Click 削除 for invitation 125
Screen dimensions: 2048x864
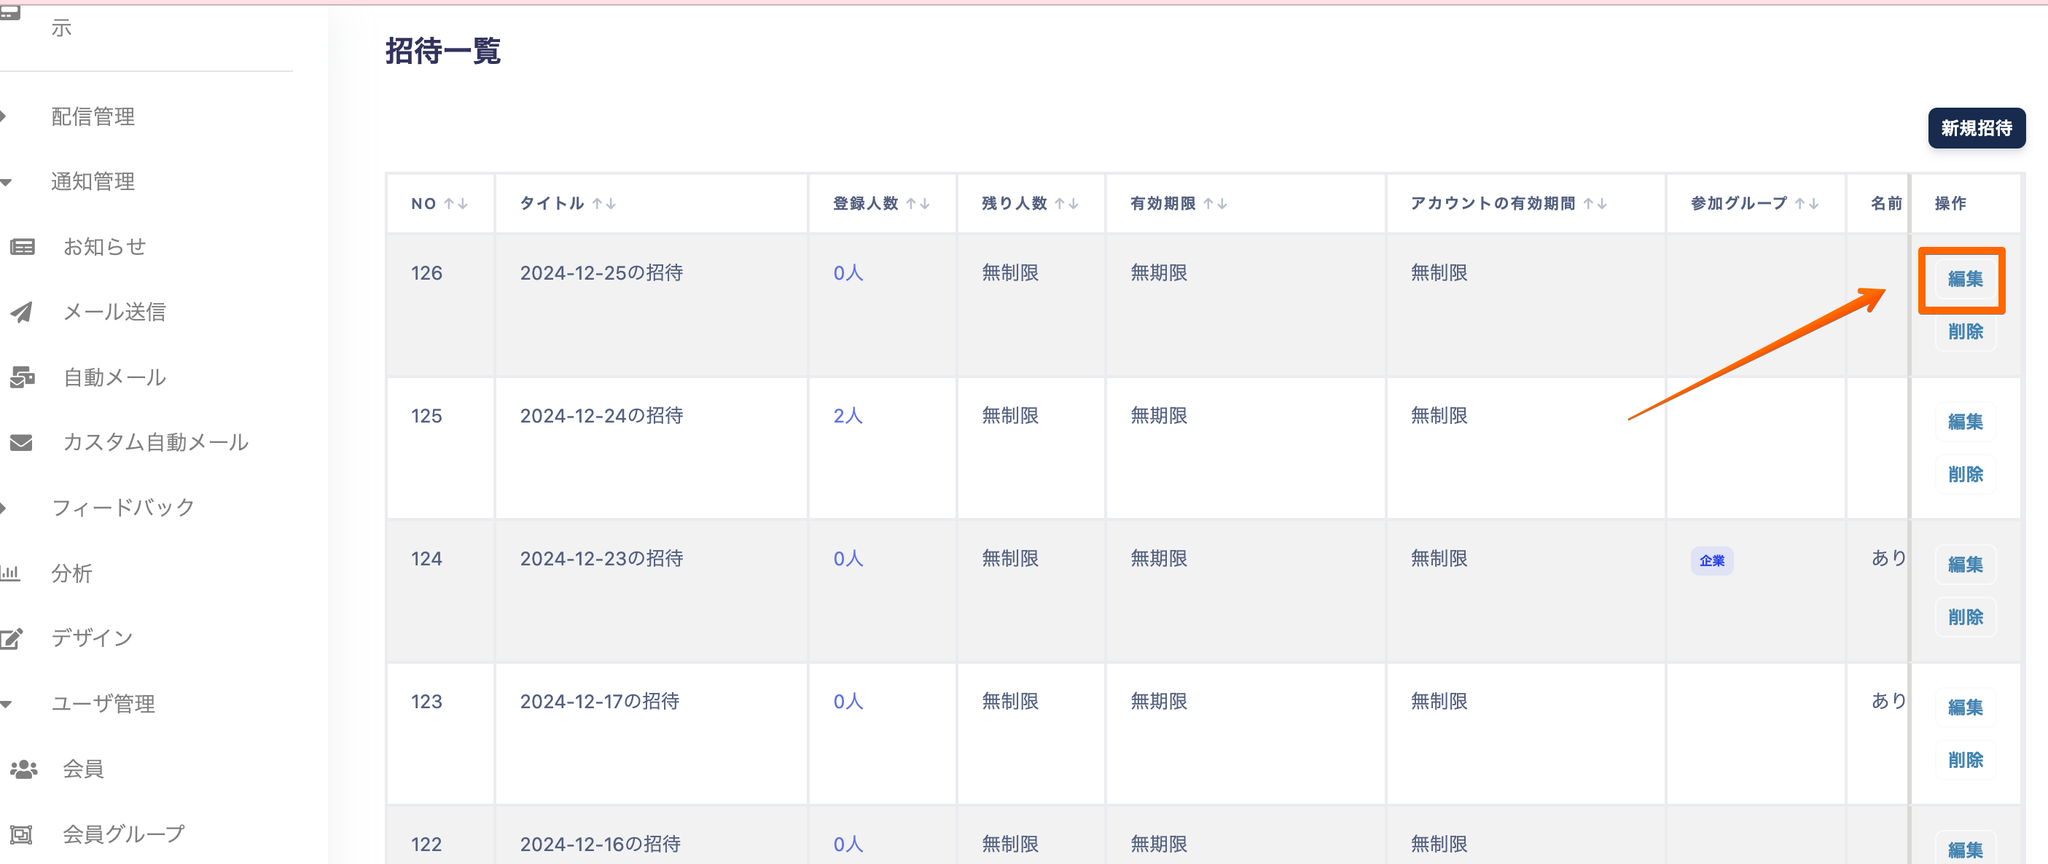1965,474
